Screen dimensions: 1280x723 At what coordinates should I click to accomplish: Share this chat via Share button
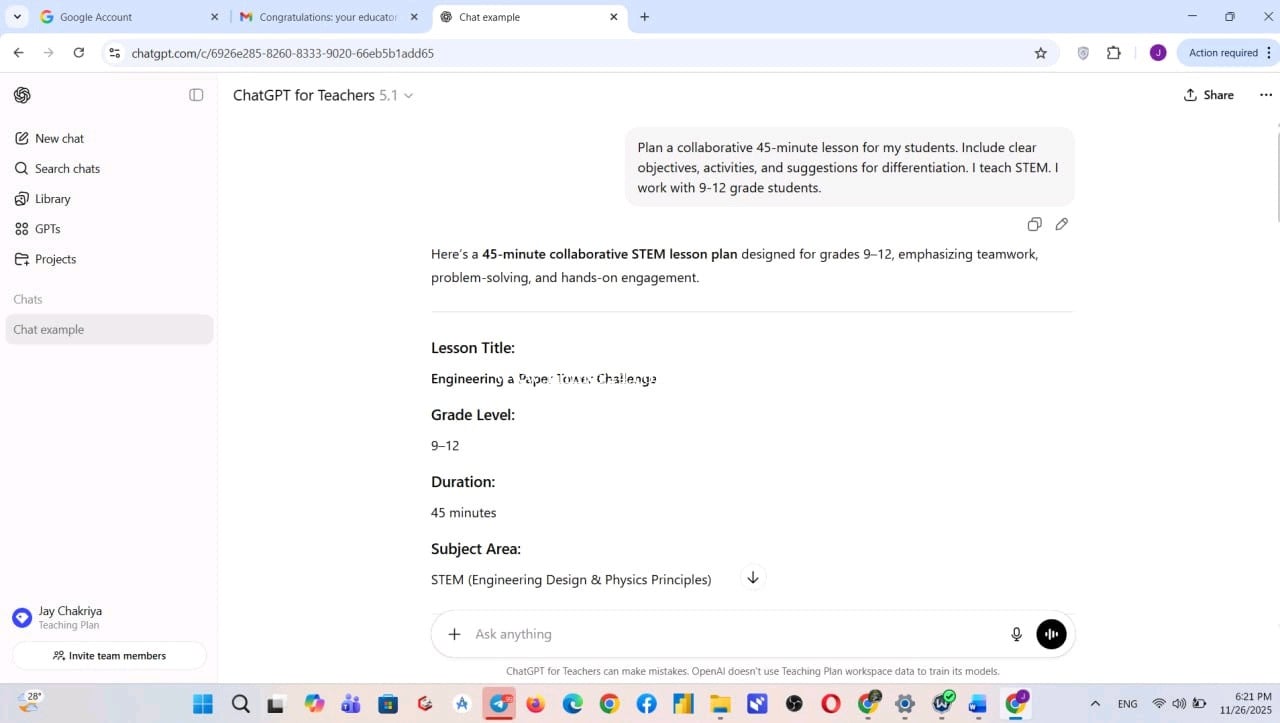[x=1208, y=95]
